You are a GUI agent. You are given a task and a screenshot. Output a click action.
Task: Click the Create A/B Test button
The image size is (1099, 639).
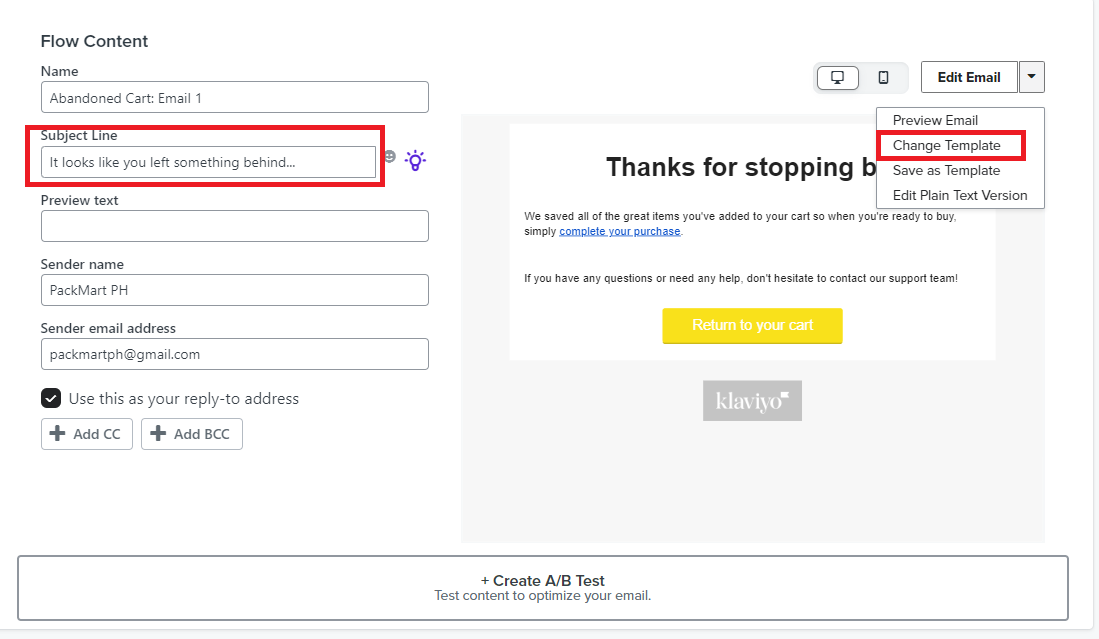coord(543,588)
